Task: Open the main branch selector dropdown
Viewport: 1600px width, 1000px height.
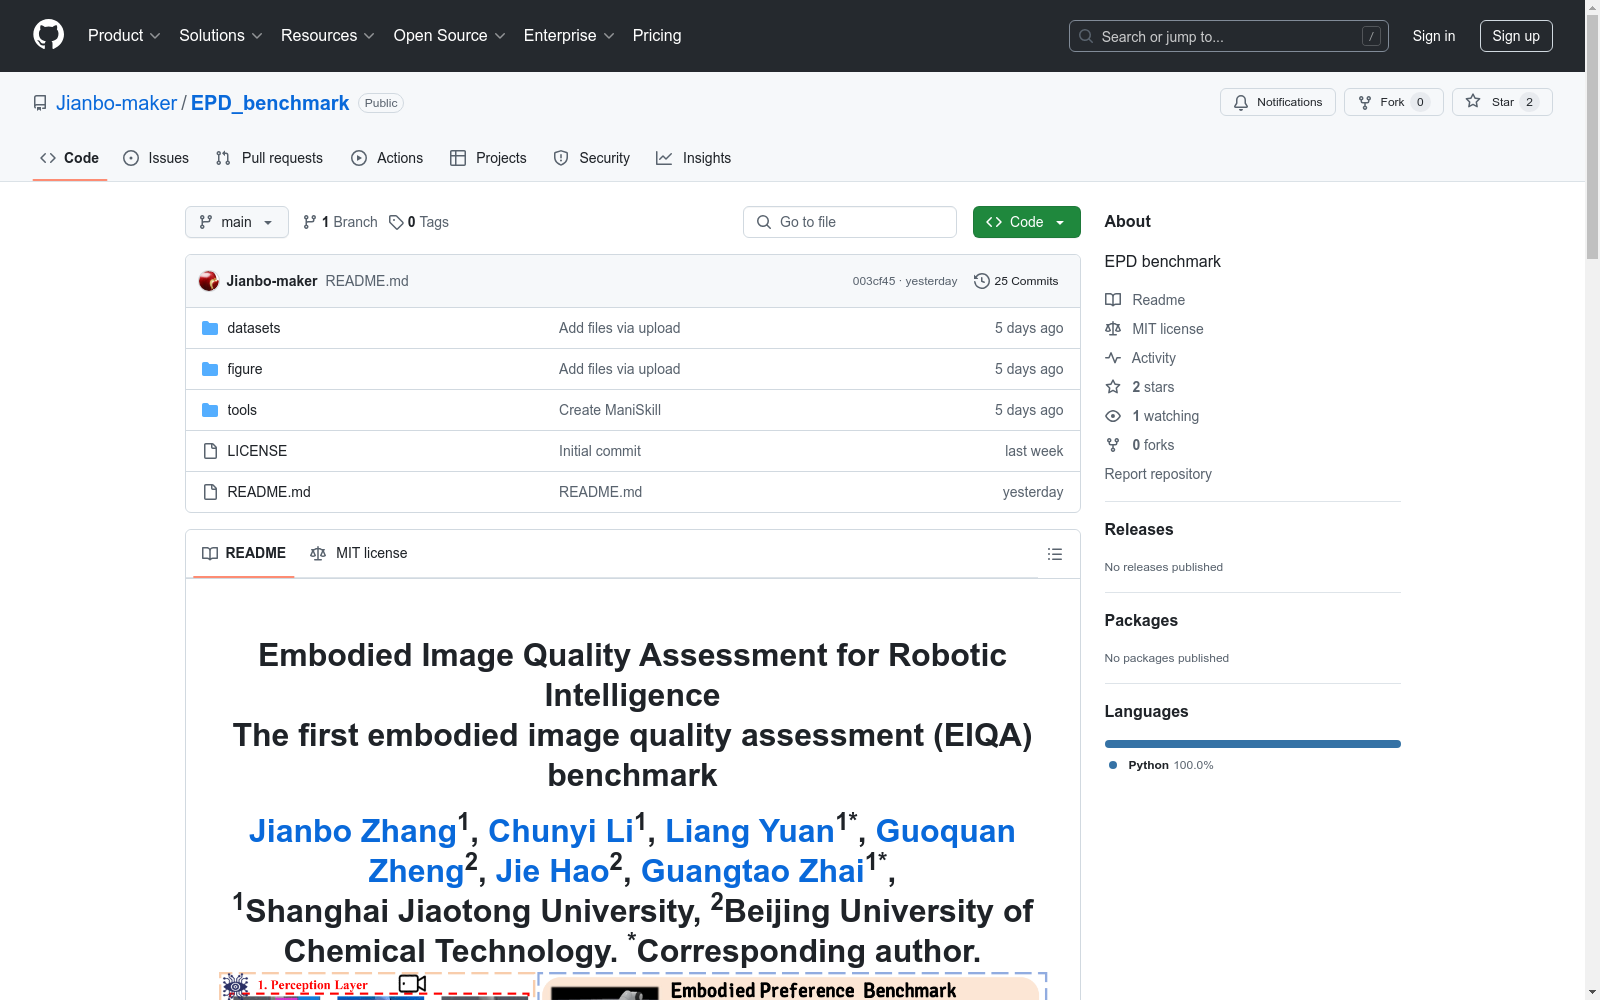Action: tap(237, 222)
